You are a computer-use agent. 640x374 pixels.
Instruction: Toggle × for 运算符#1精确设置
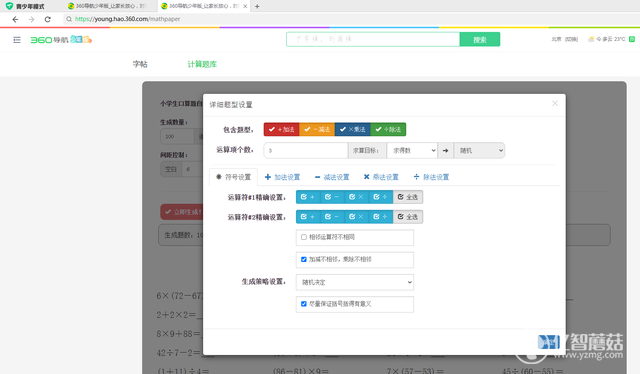(x=356, y=197)
